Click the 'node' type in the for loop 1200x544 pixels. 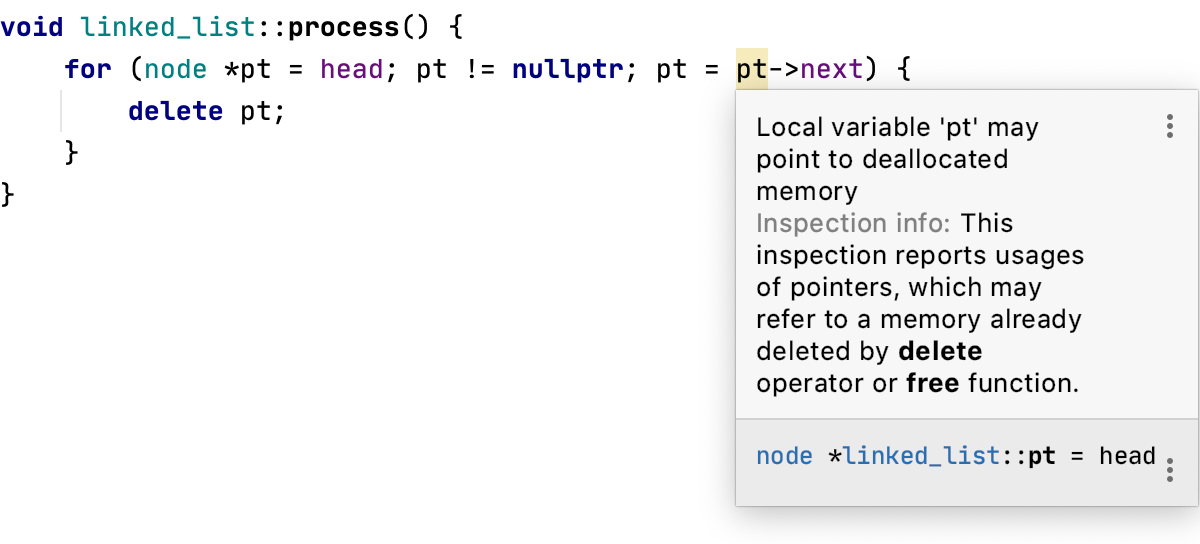175,70
